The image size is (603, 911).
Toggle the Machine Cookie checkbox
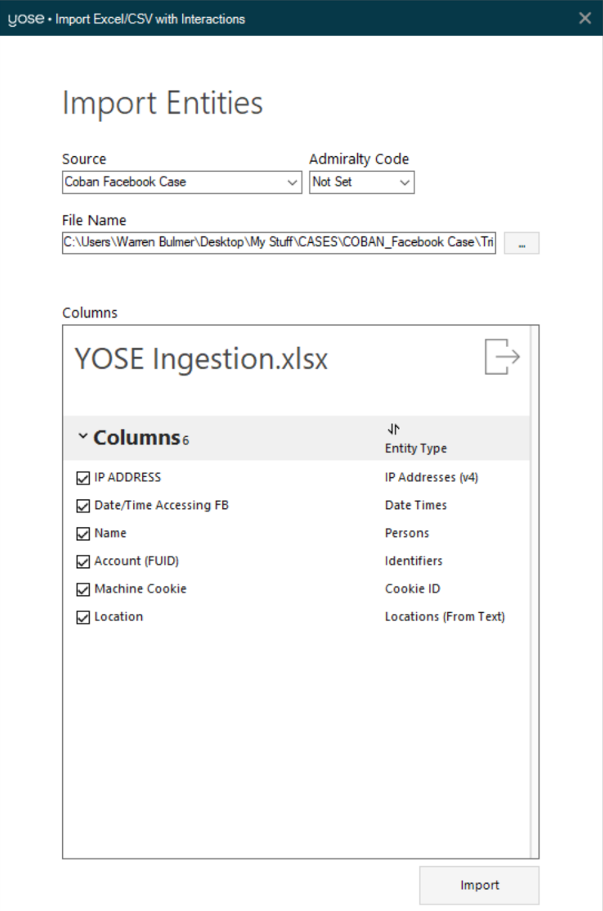point(83,590)
